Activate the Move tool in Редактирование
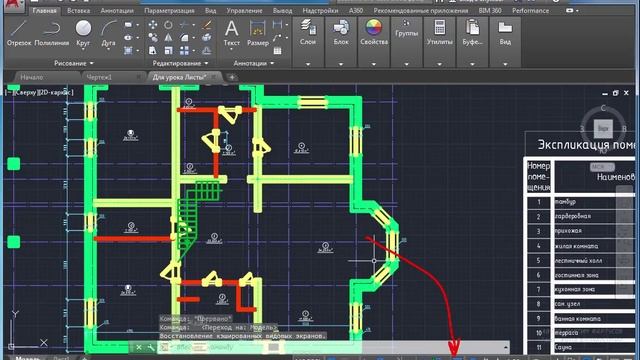The height and width of the screenshot is (360, 640). coord(153,25)
